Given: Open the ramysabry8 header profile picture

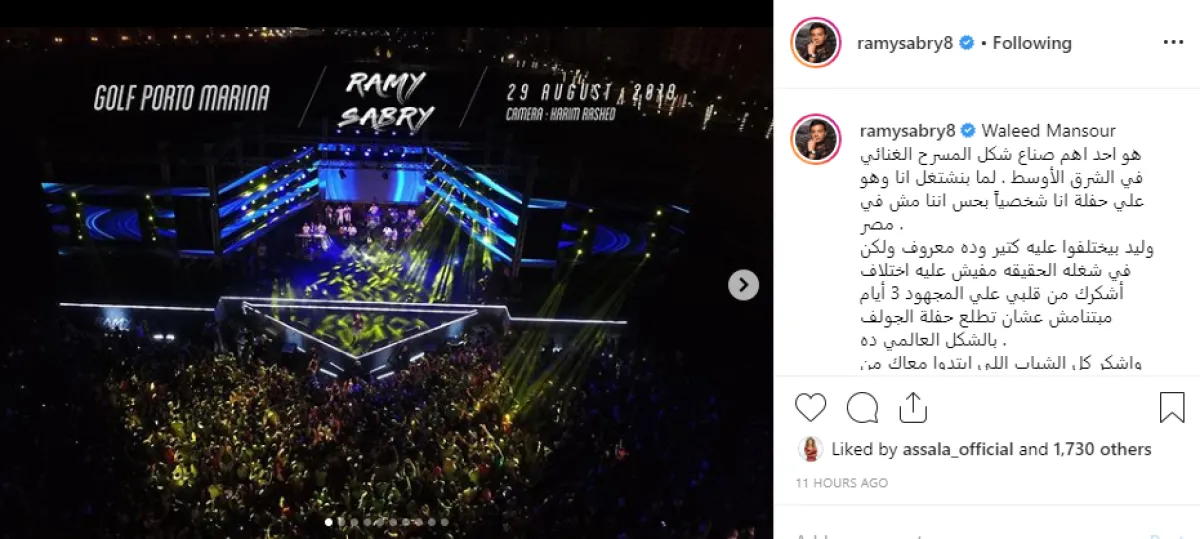Looking at the screenshot, I should (x=815, y=43).
